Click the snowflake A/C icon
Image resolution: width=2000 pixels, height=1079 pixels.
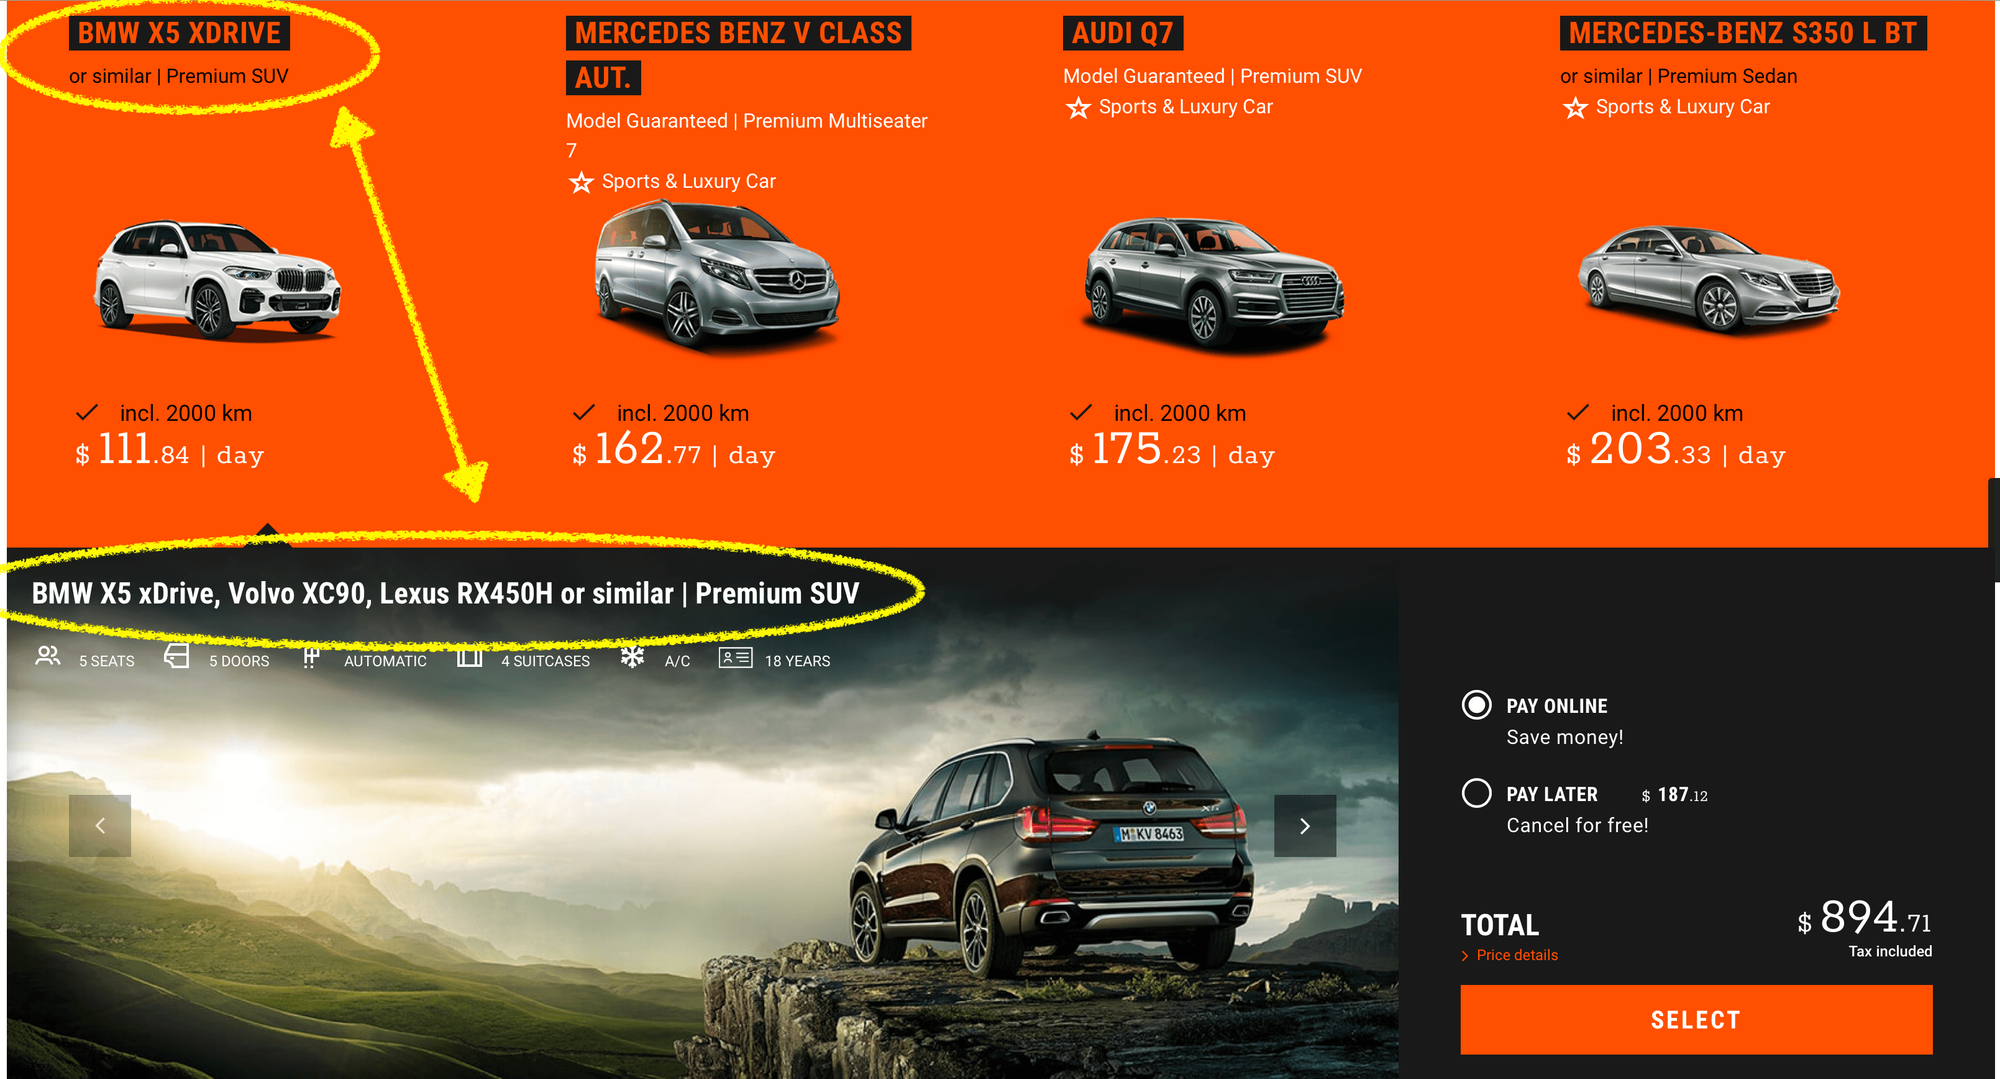632,657
